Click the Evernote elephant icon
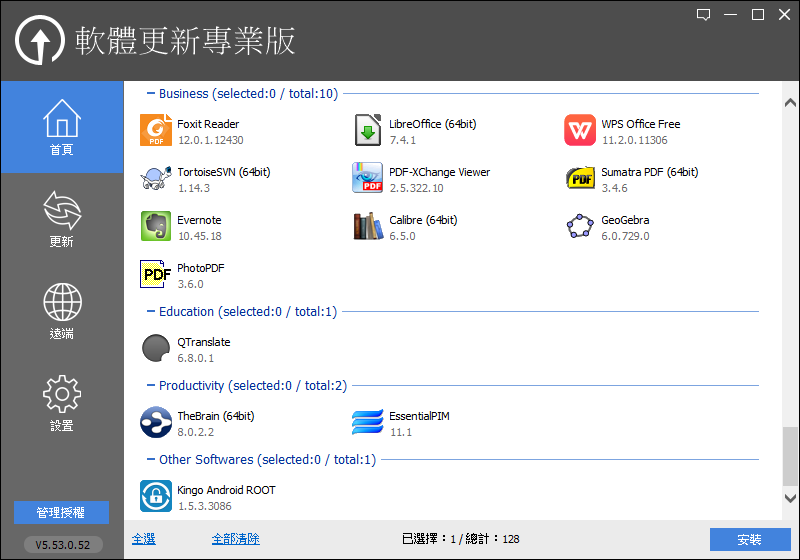The image size is (800, 560). (x=156, y=226)
